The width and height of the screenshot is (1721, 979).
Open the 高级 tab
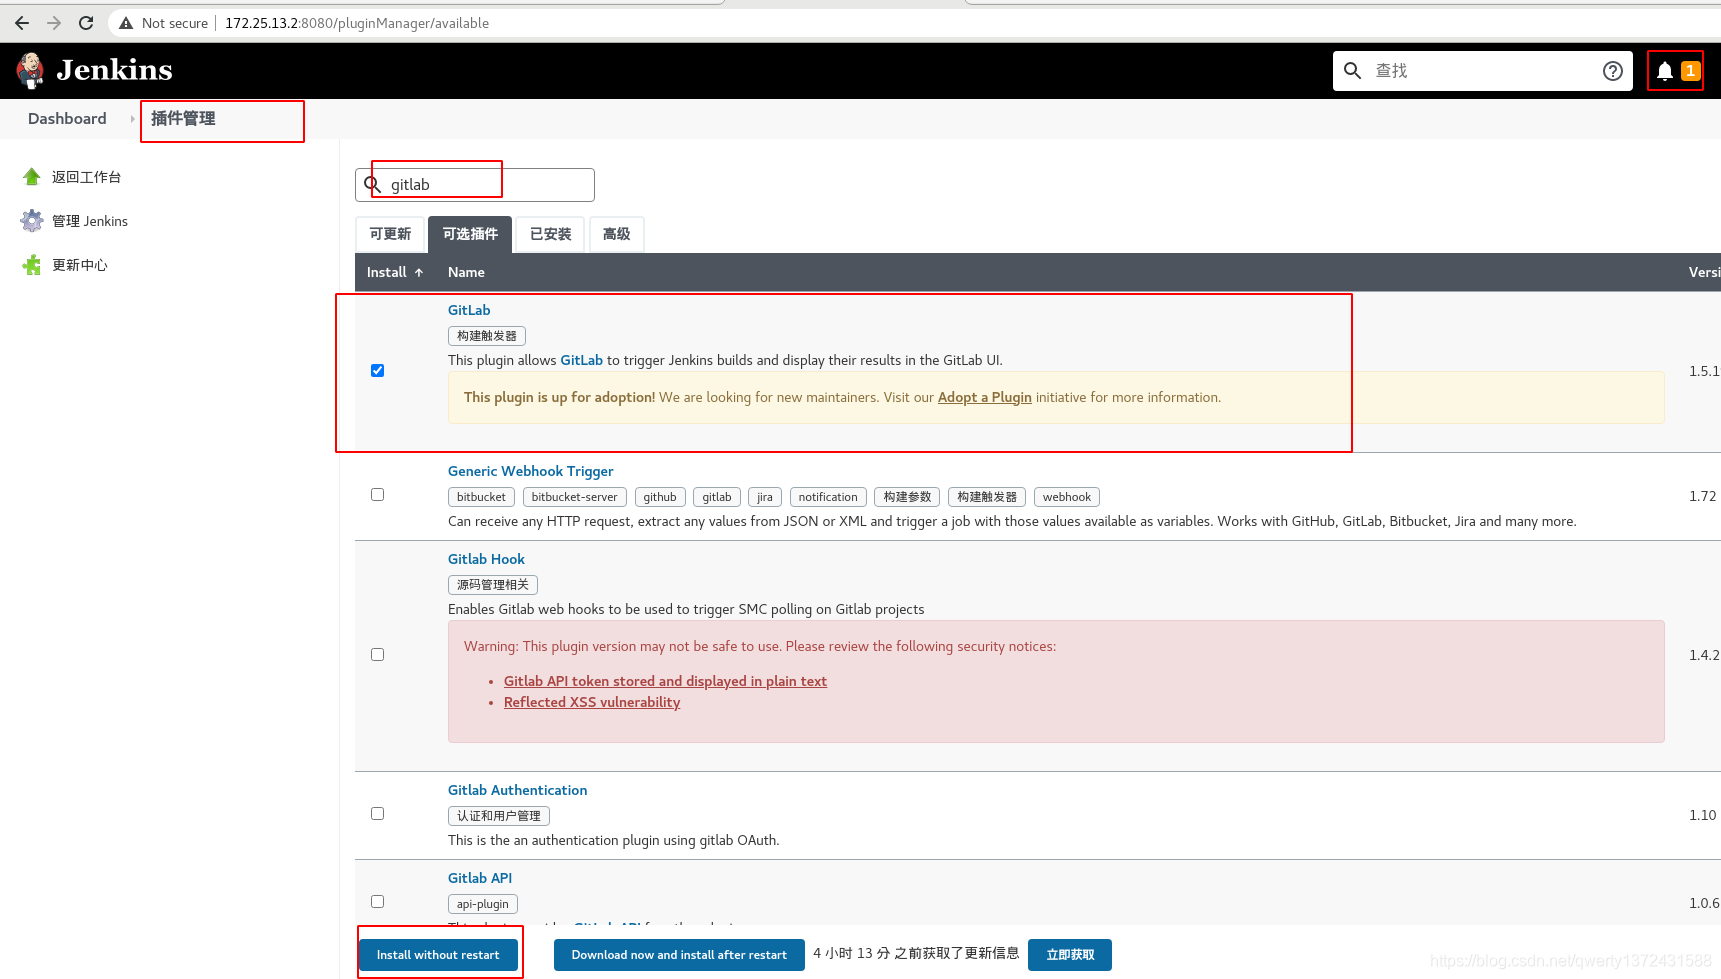616,234
